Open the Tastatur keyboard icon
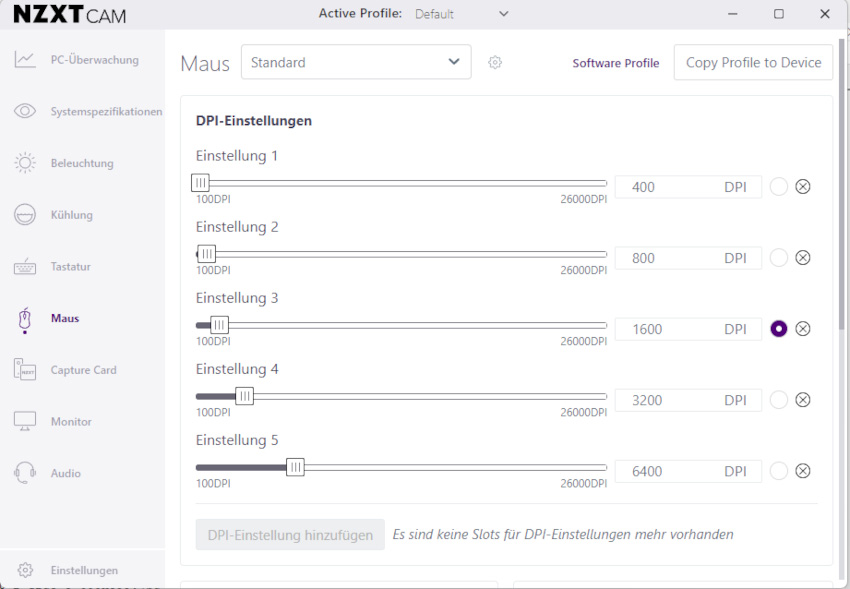 (x=25, y=267)
